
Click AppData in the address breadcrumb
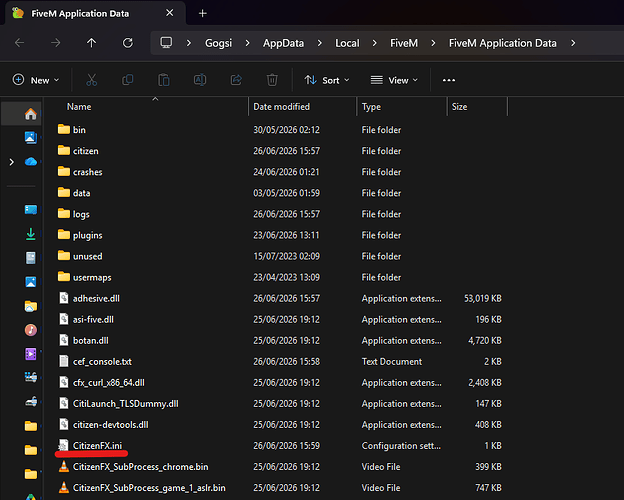(283, 43)
